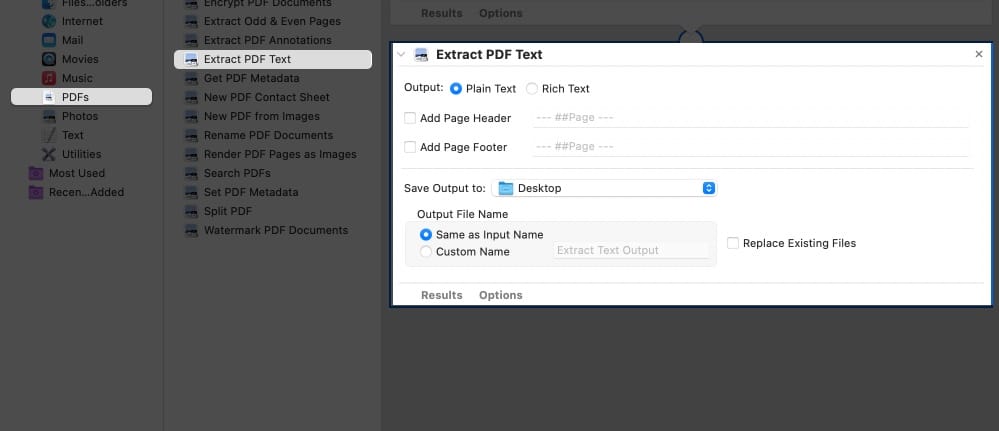This screenshot has height=431, width=999.
Task: Click the Rename PDF Documents action icon
Action: click(x=191, y=136)
